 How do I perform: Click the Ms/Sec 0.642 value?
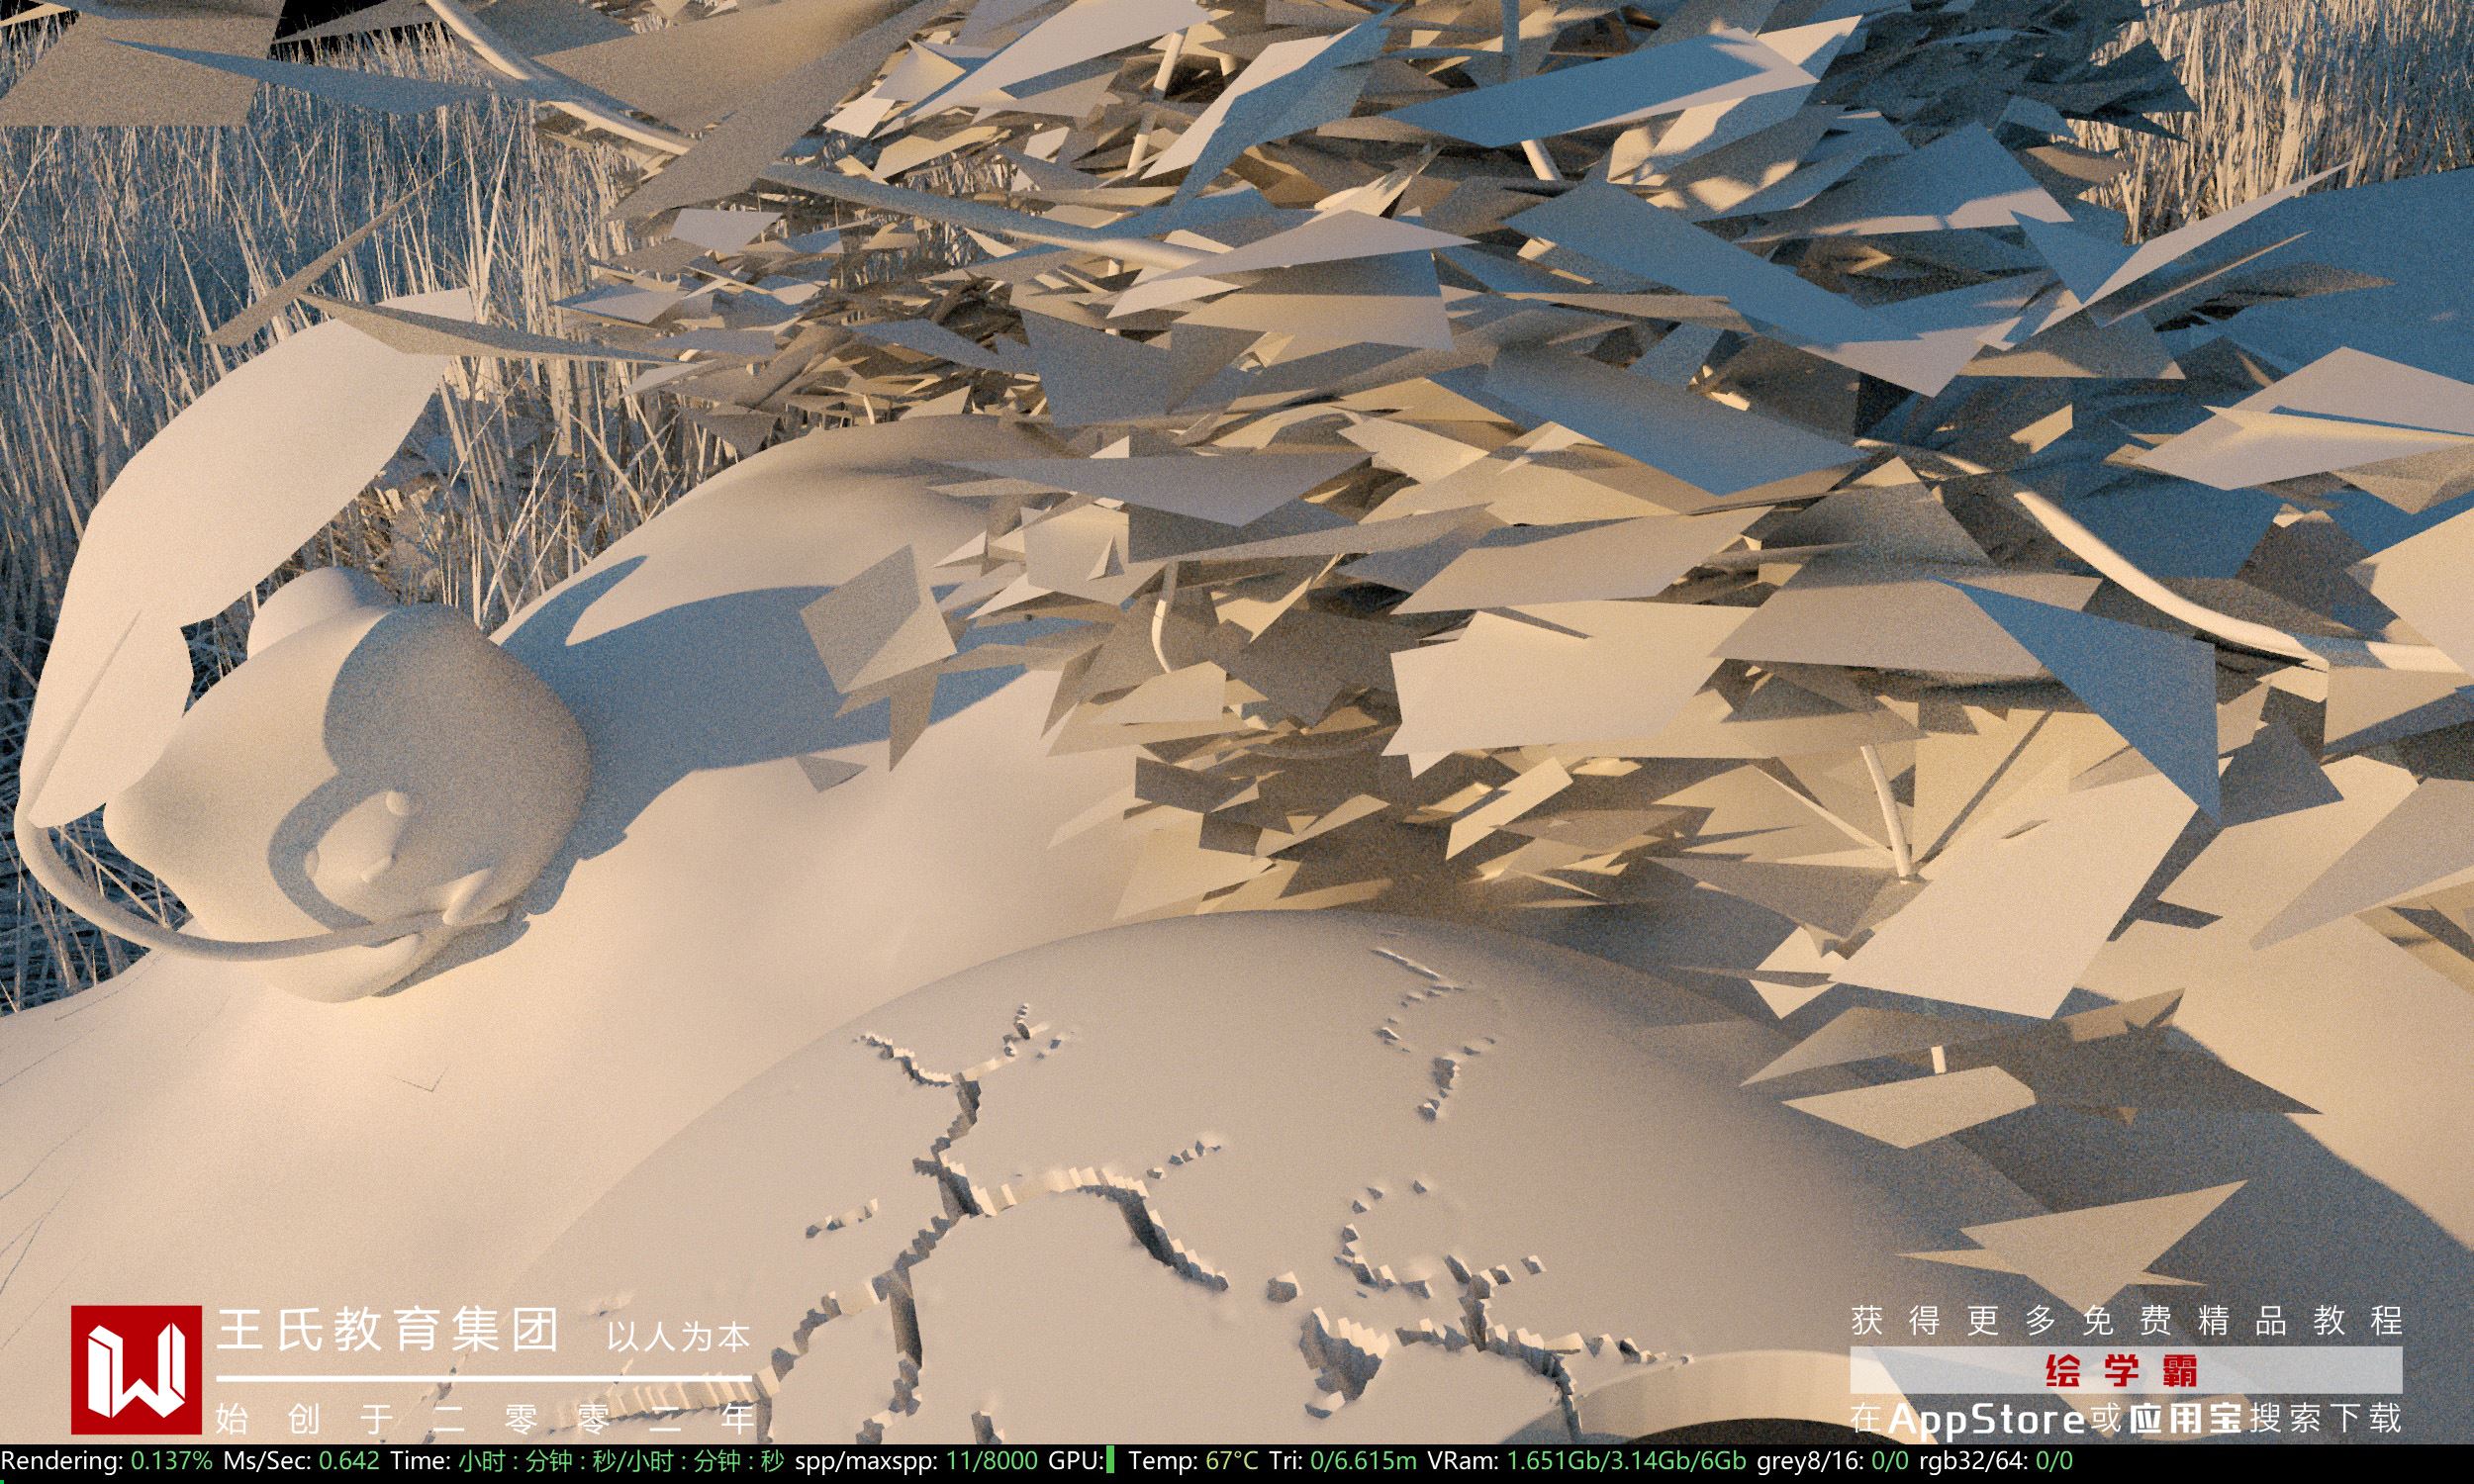click(x=347, y=1461)
